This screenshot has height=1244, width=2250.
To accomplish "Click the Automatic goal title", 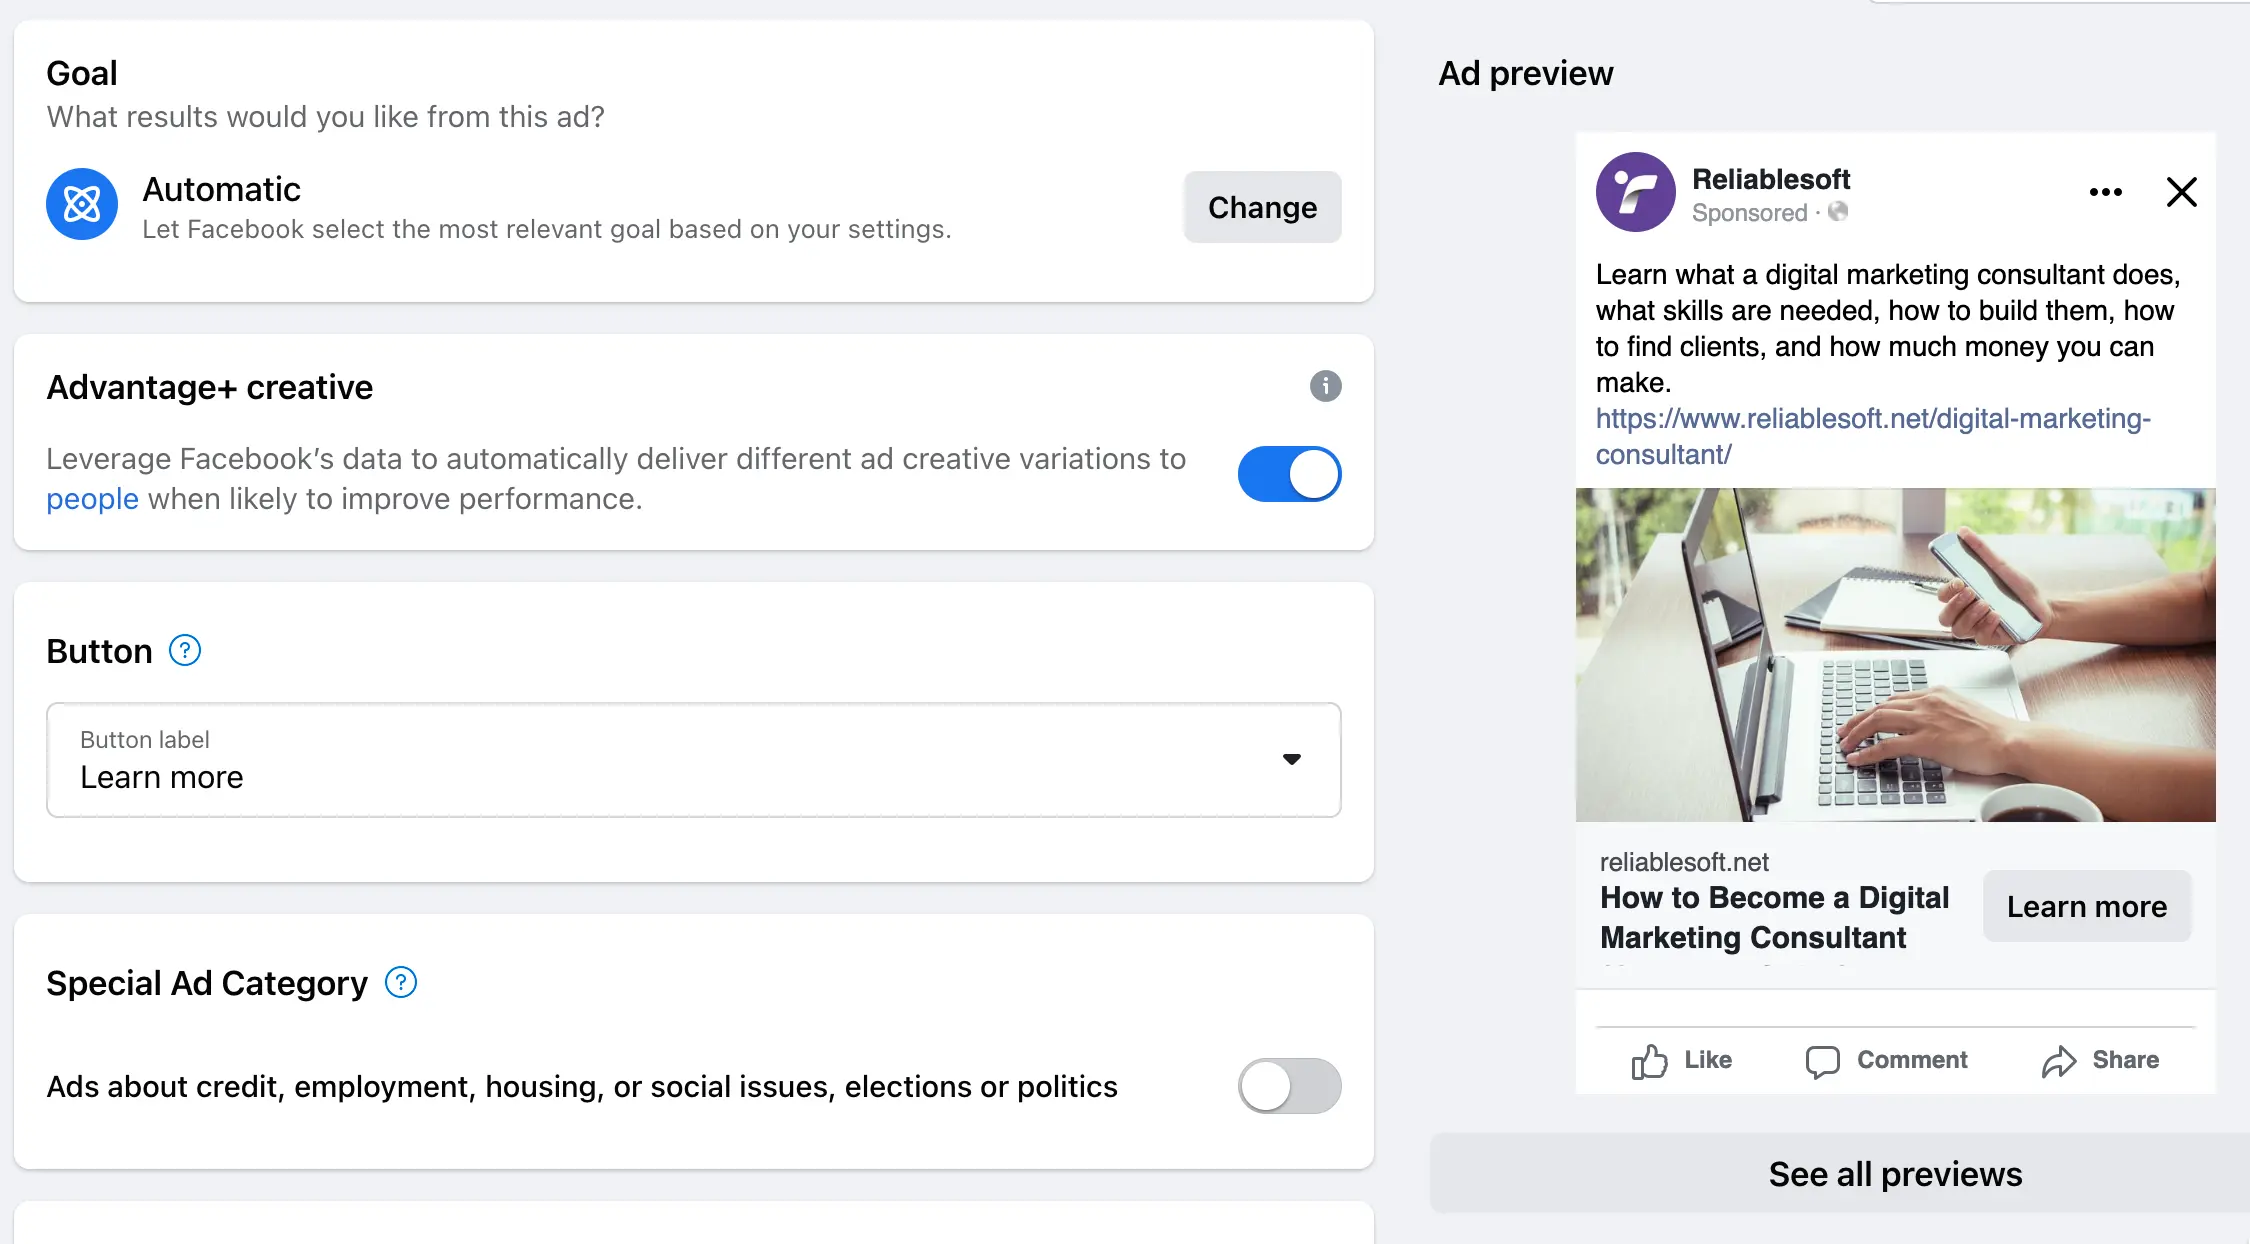I will tap(221, 189).
